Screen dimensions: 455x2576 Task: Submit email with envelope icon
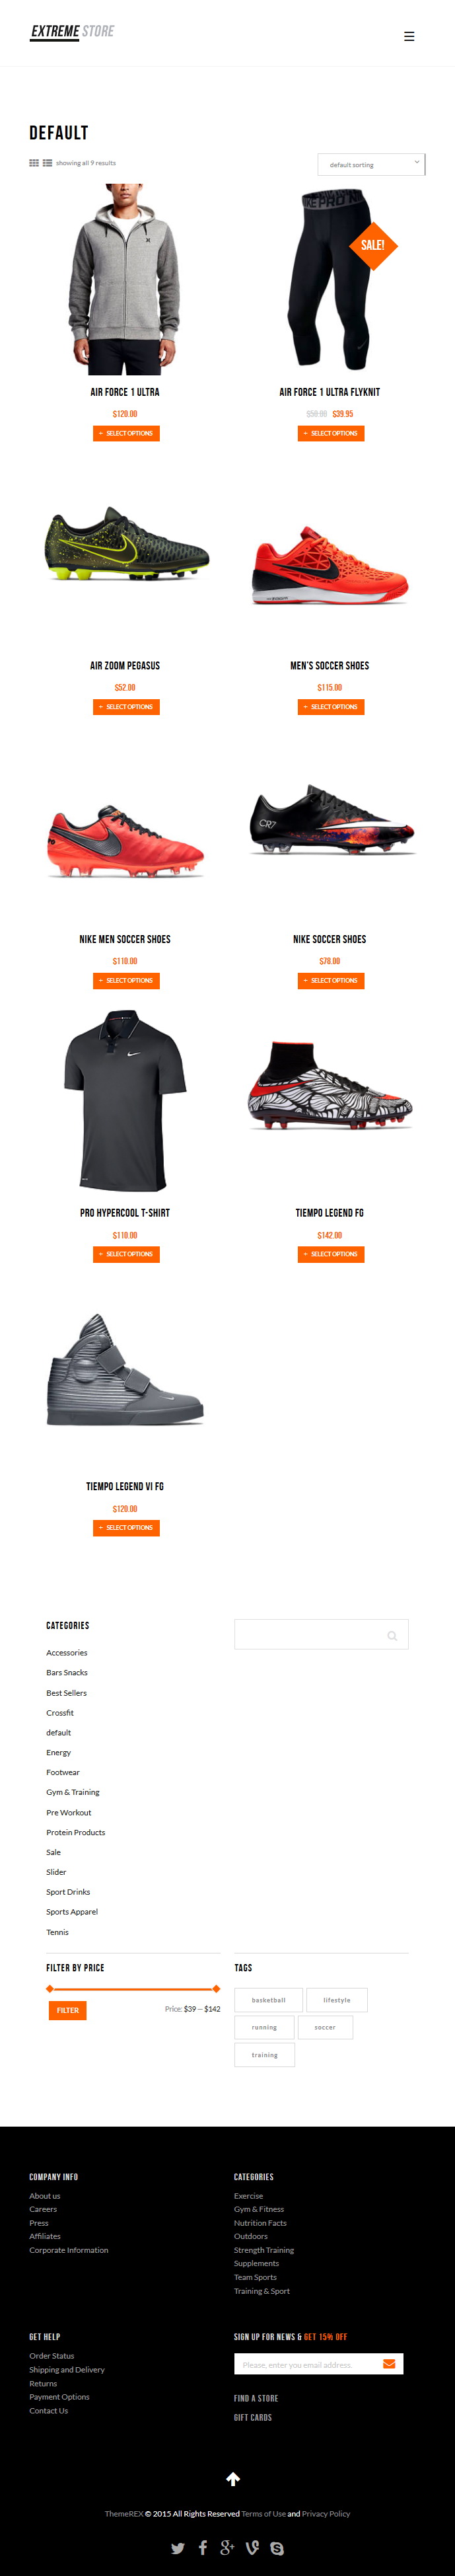click(x=390, y=2364)
